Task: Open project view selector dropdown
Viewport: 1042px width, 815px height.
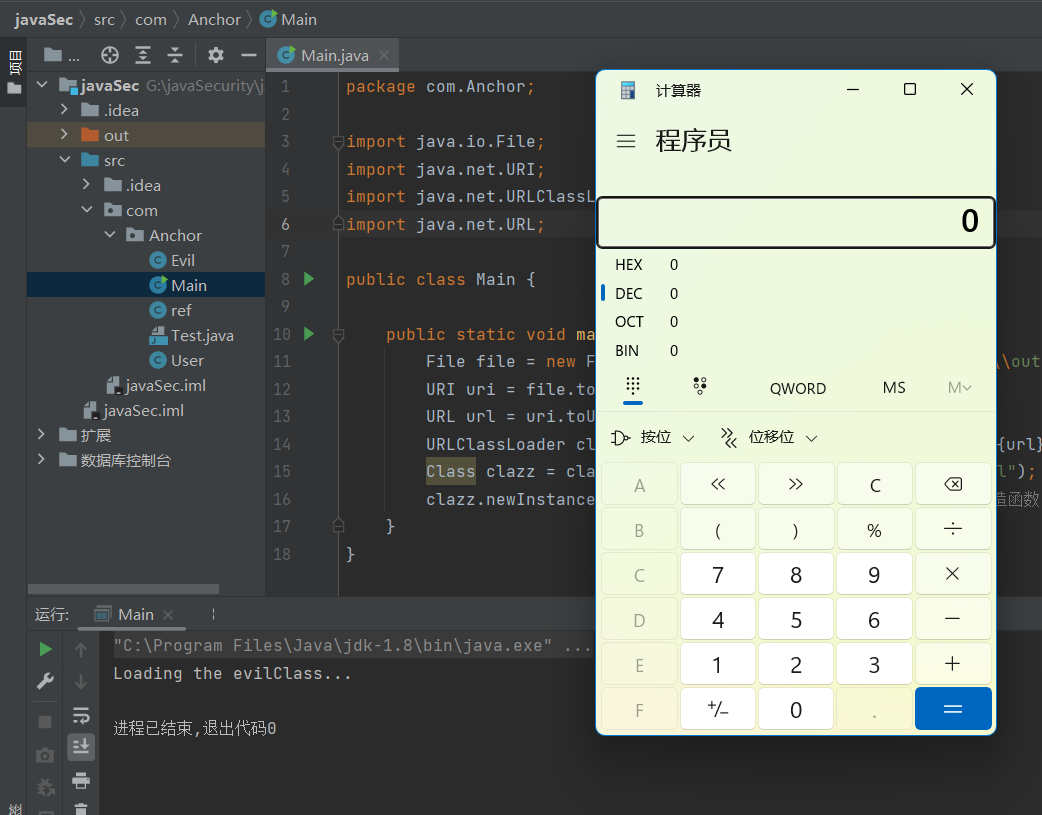Action: pos(61,55)
